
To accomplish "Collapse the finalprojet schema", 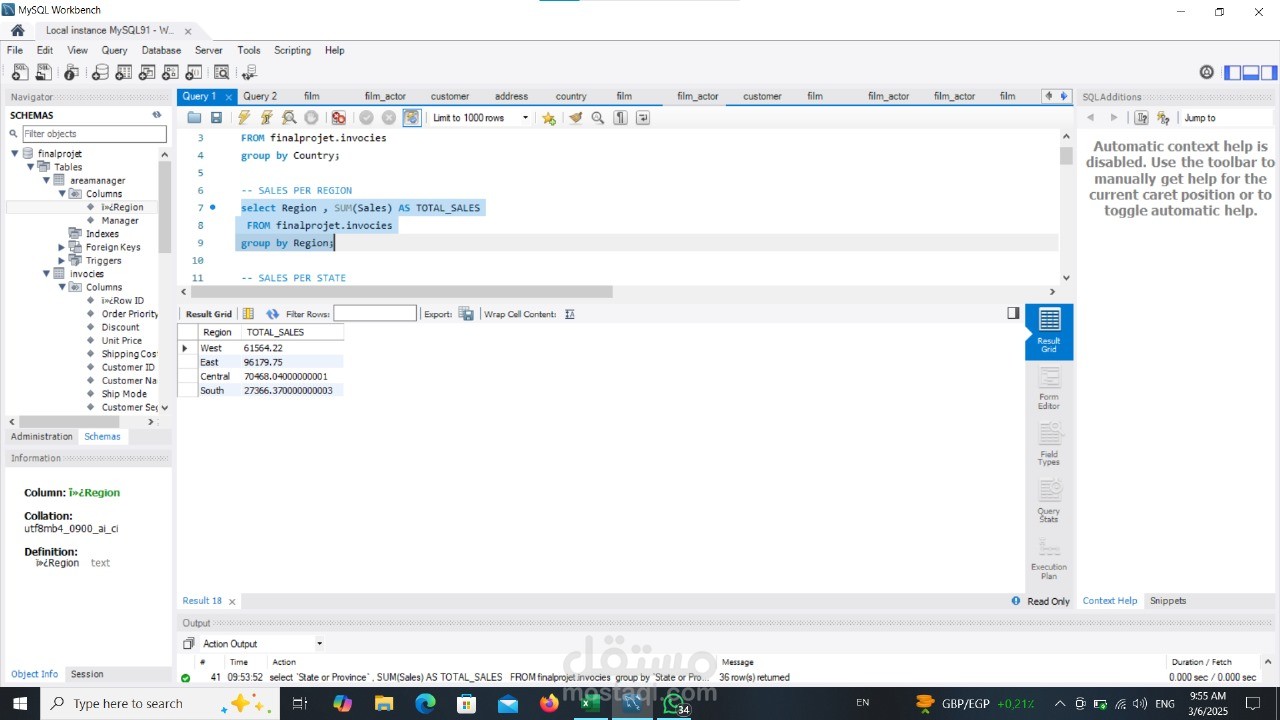I will click(x=15, y=154).
